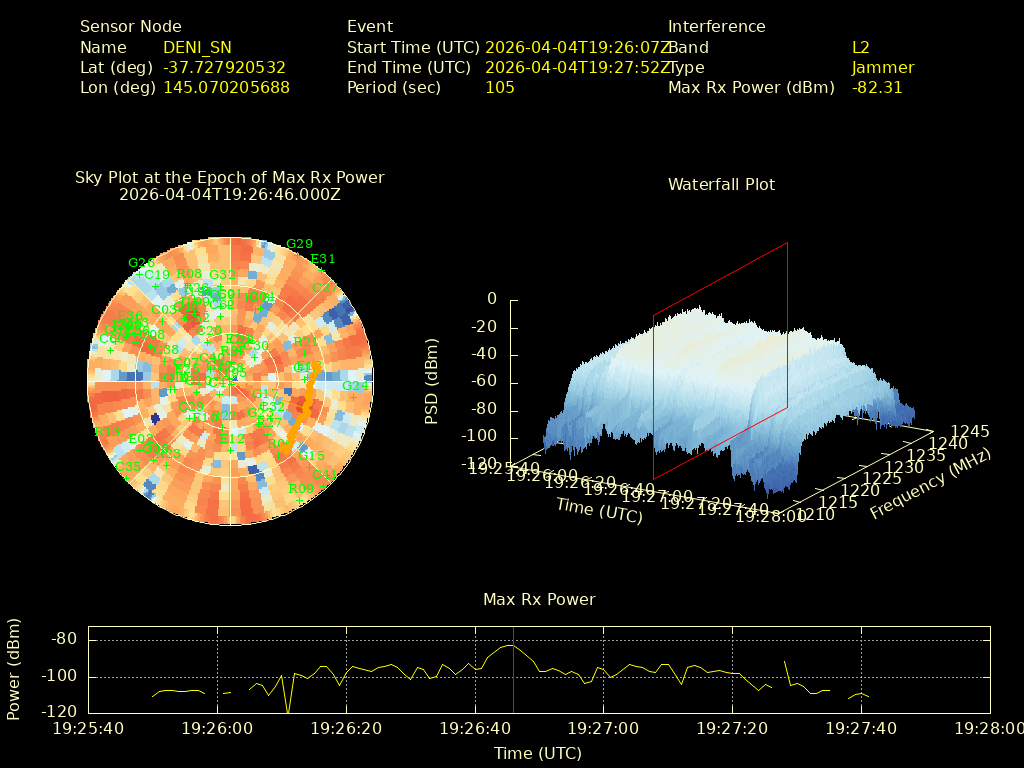The height and width of the screenshot is (768, 1024).
Task: Select the E31 satellite marker
Action: tap(323, 260)
